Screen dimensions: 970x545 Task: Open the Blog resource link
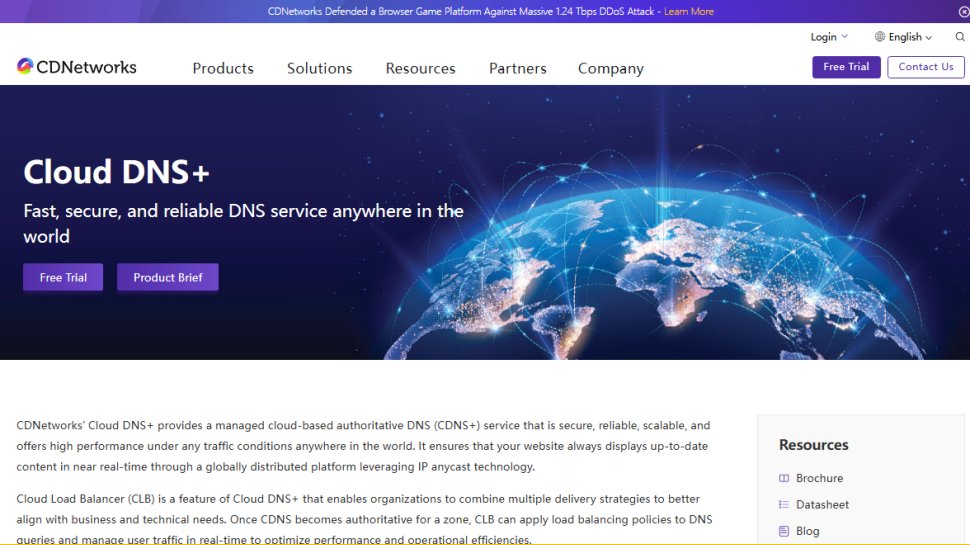tap(807, 531)
